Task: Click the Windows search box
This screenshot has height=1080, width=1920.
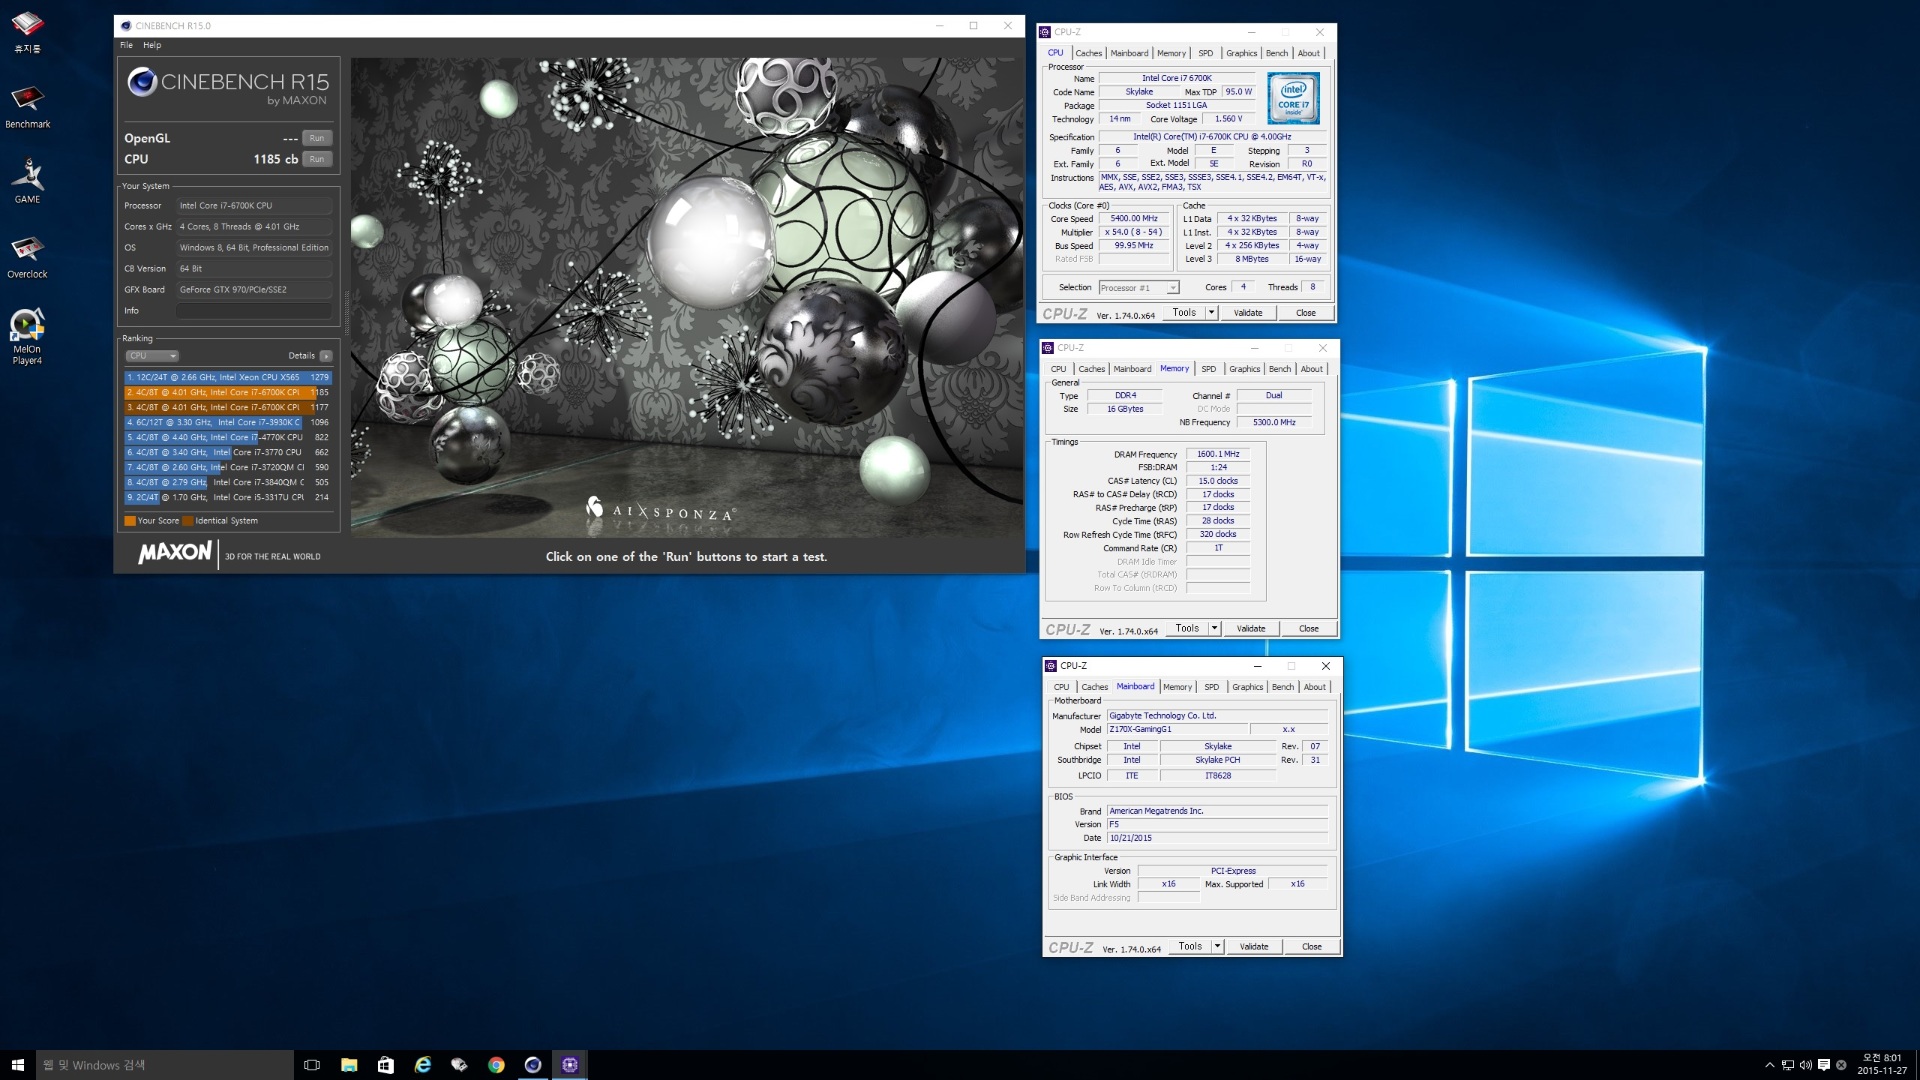Action: 165,1065
